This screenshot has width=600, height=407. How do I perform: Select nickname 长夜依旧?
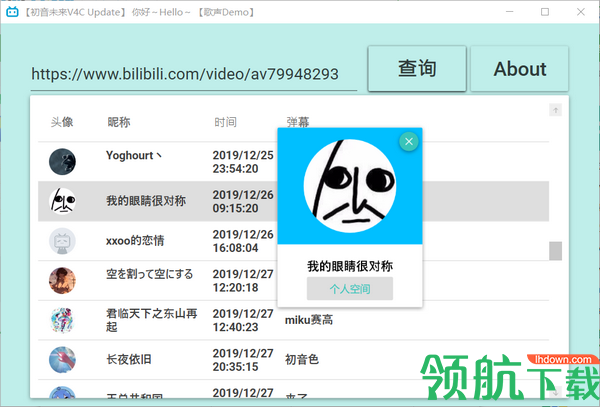point(129,360)
